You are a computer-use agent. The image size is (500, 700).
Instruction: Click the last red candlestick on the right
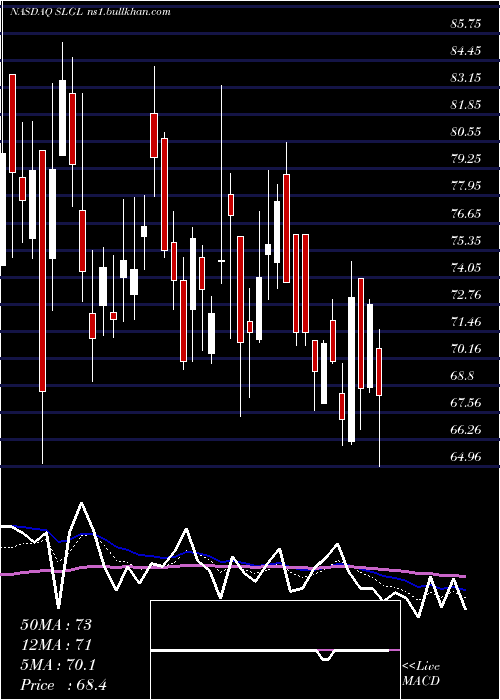[x=379, y=372]
